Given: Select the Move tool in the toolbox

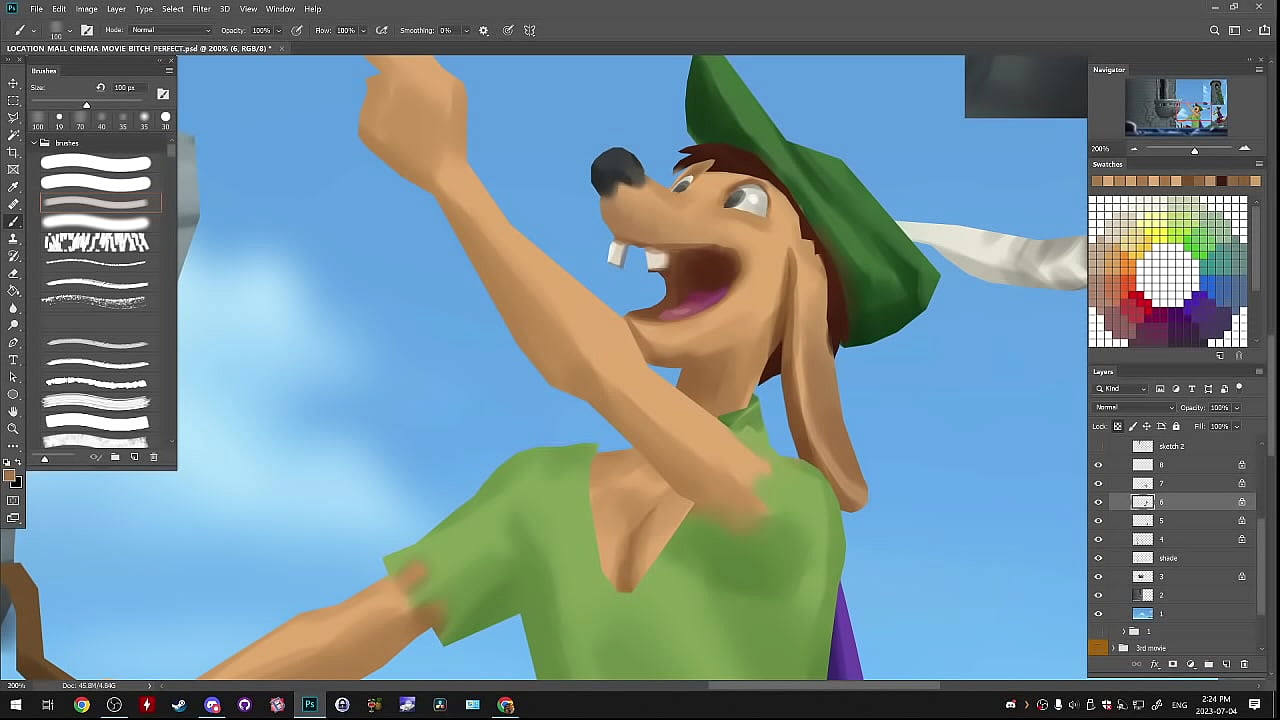Looking at the screenshot, I should click(x=13, y=83).
